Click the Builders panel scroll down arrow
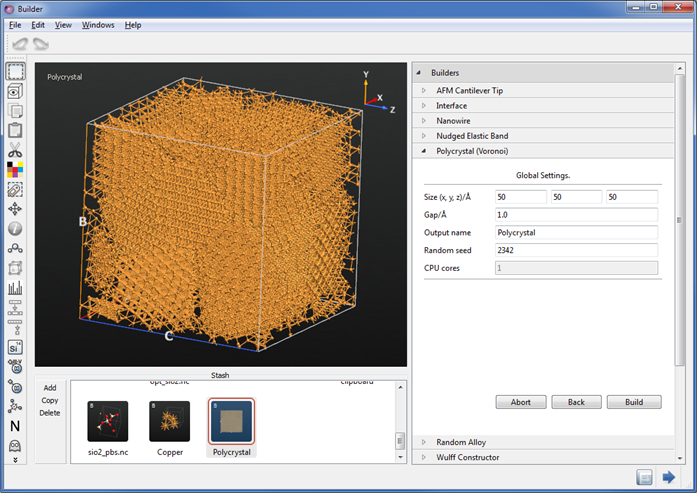697x493 pixels. [679, 458]
